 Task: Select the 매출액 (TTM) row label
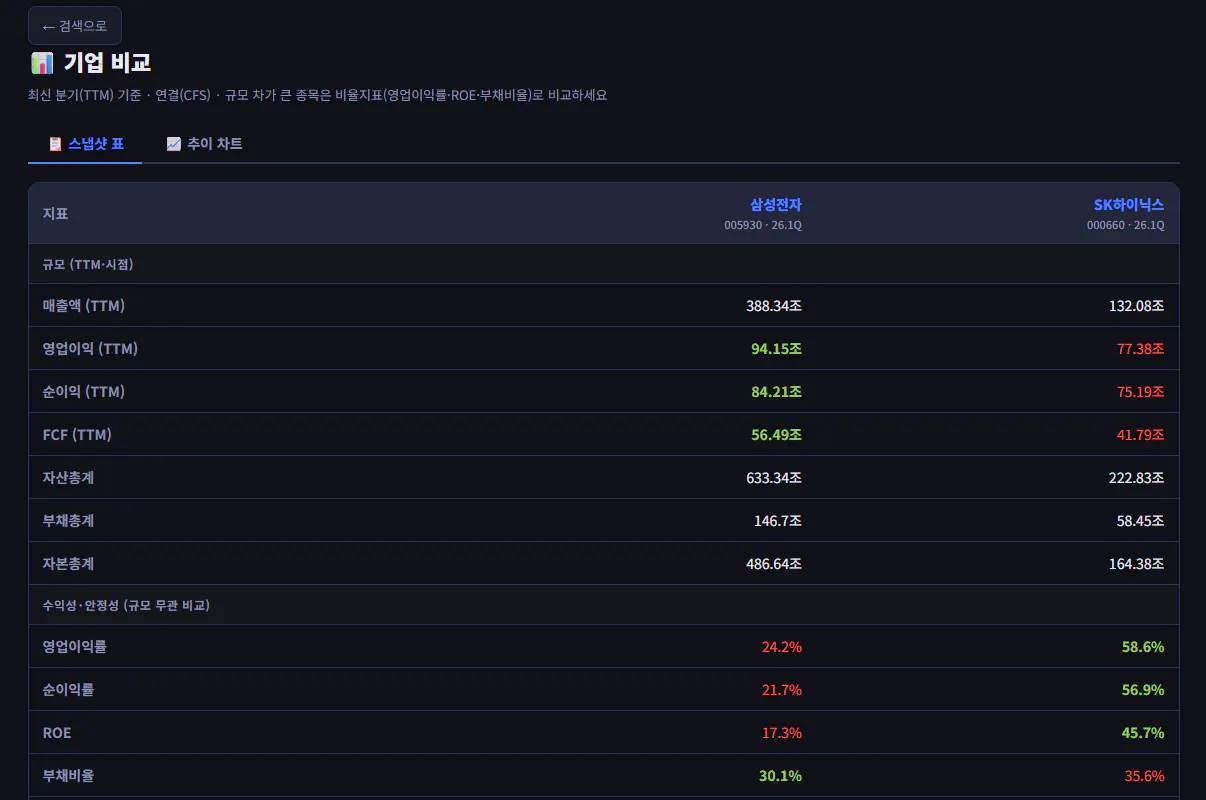pos(84,305)
